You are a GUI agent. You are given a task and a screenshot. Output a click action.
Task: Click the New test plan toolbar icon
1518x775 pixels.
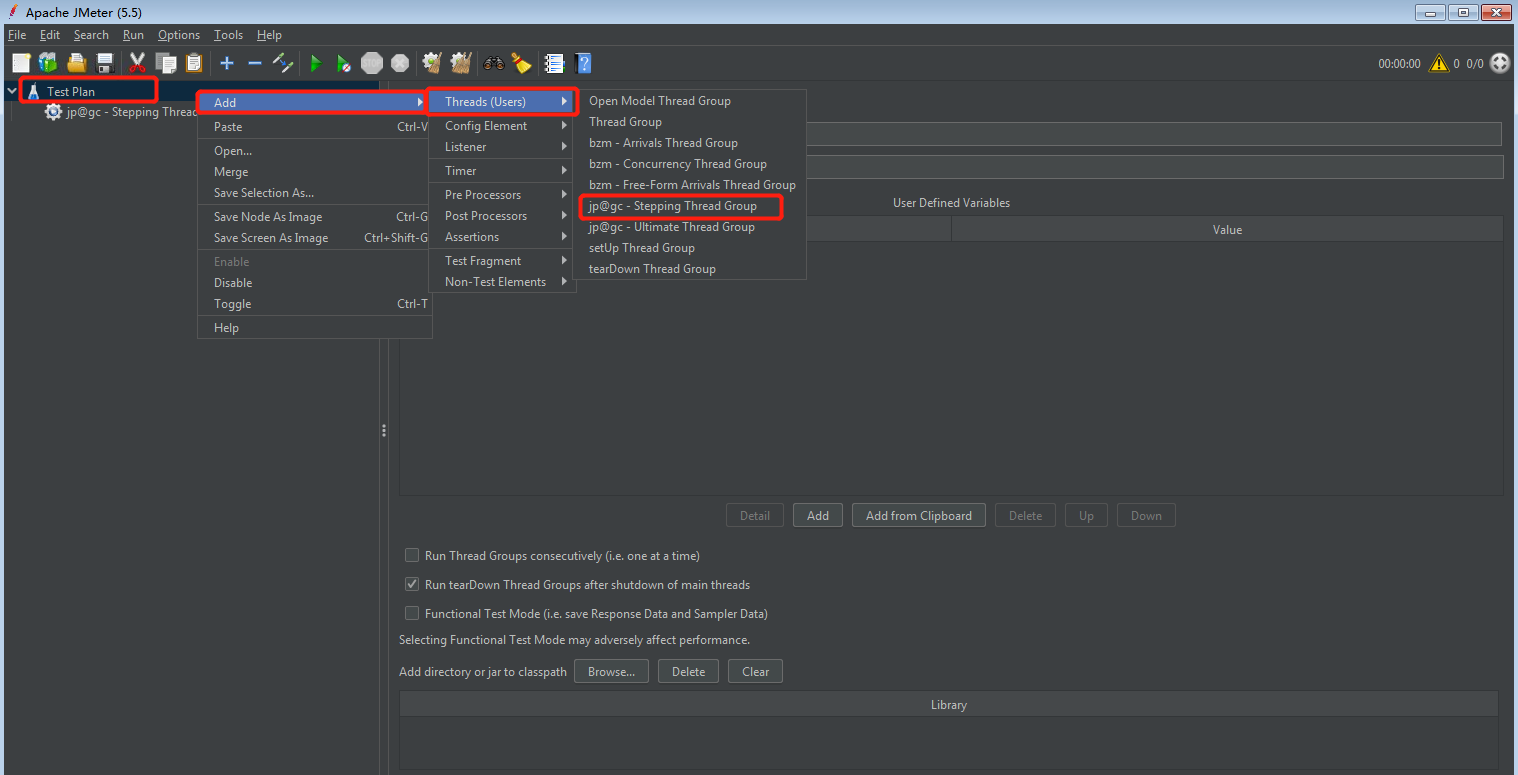click(21, 63)
